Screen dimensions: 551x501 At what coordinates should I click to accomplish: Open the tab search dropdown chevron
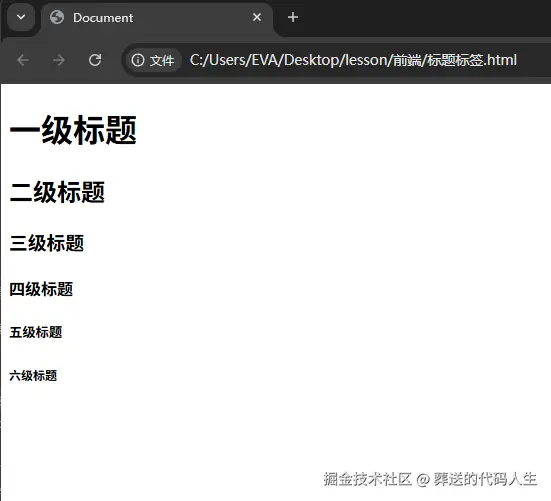(x=21, y=17)
